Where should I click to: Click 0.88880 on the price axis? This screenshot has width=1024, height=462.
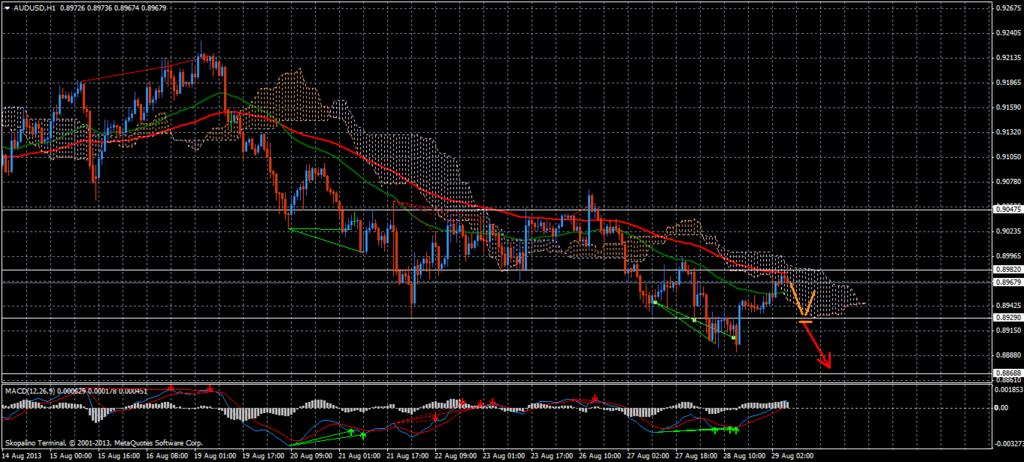coord(1007,355)
